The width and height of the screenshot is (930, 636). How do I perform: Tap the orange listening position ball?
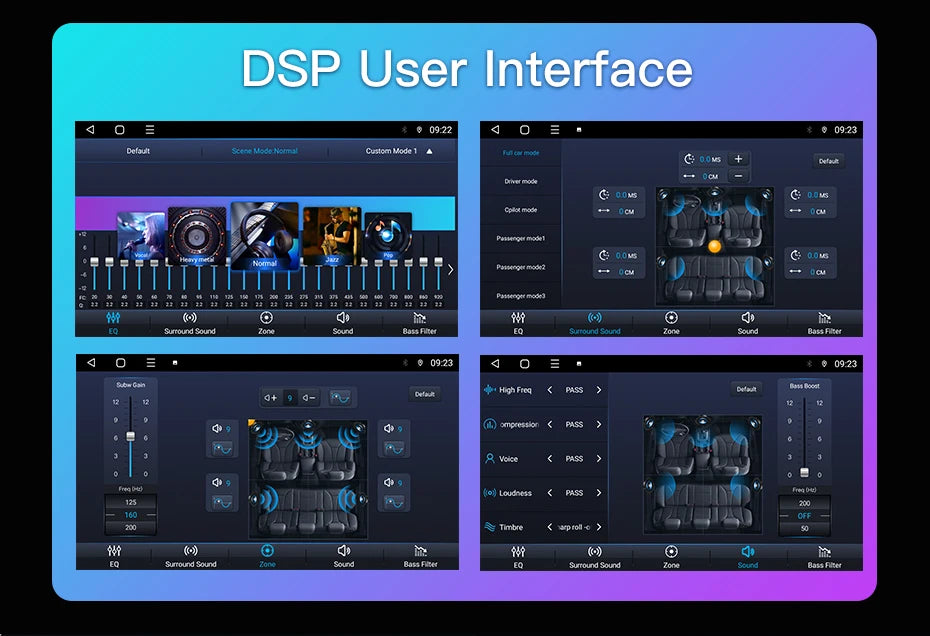714,246
